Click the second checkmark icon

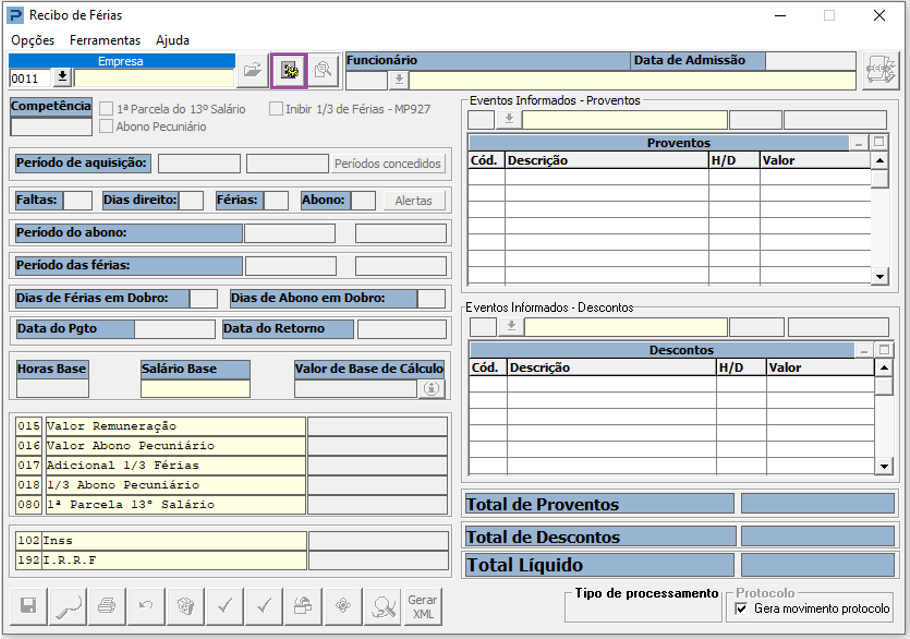[264, 606]
